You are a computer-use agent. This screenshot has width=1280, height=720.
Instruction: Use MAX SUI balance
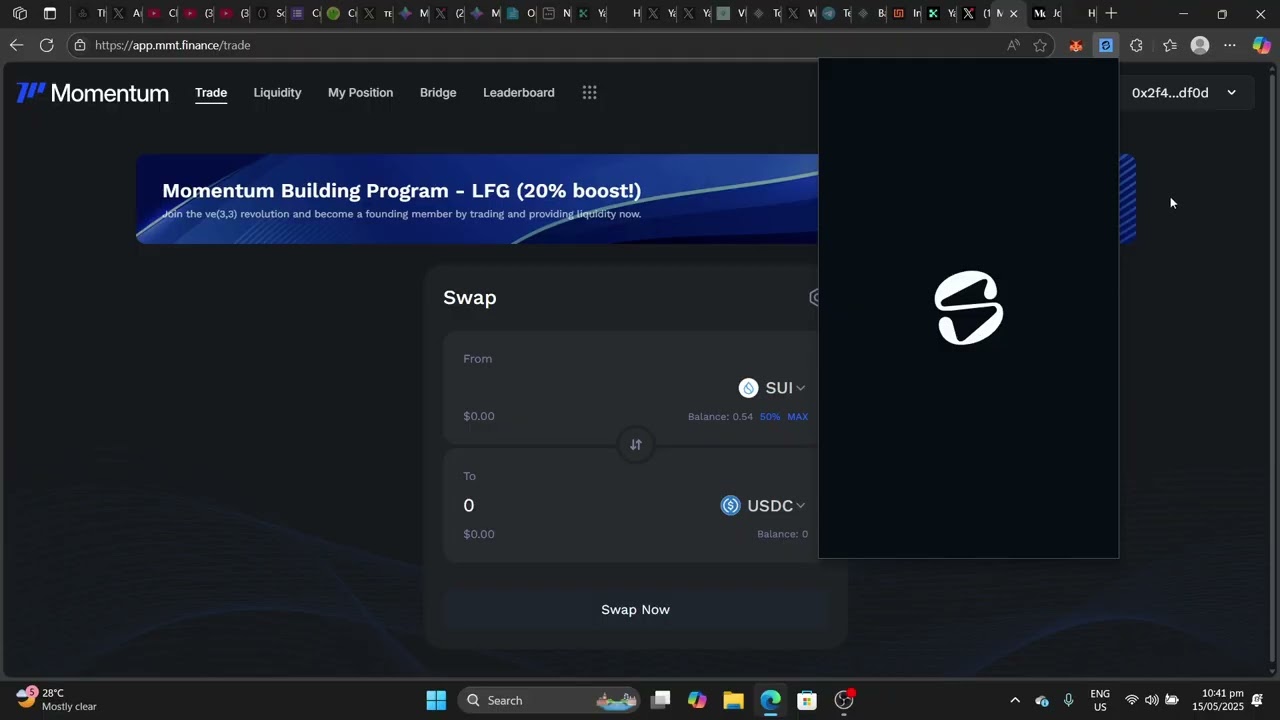coord(797,417)
